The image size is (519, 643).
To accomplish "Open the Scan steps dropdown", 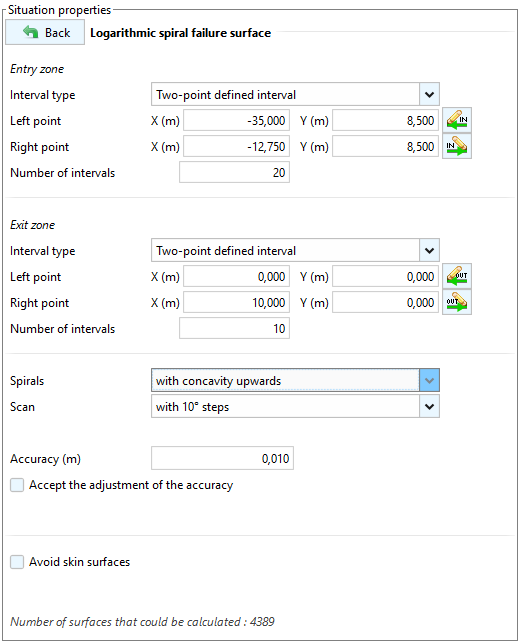I will pyautogui.click(x=295, y=406).
